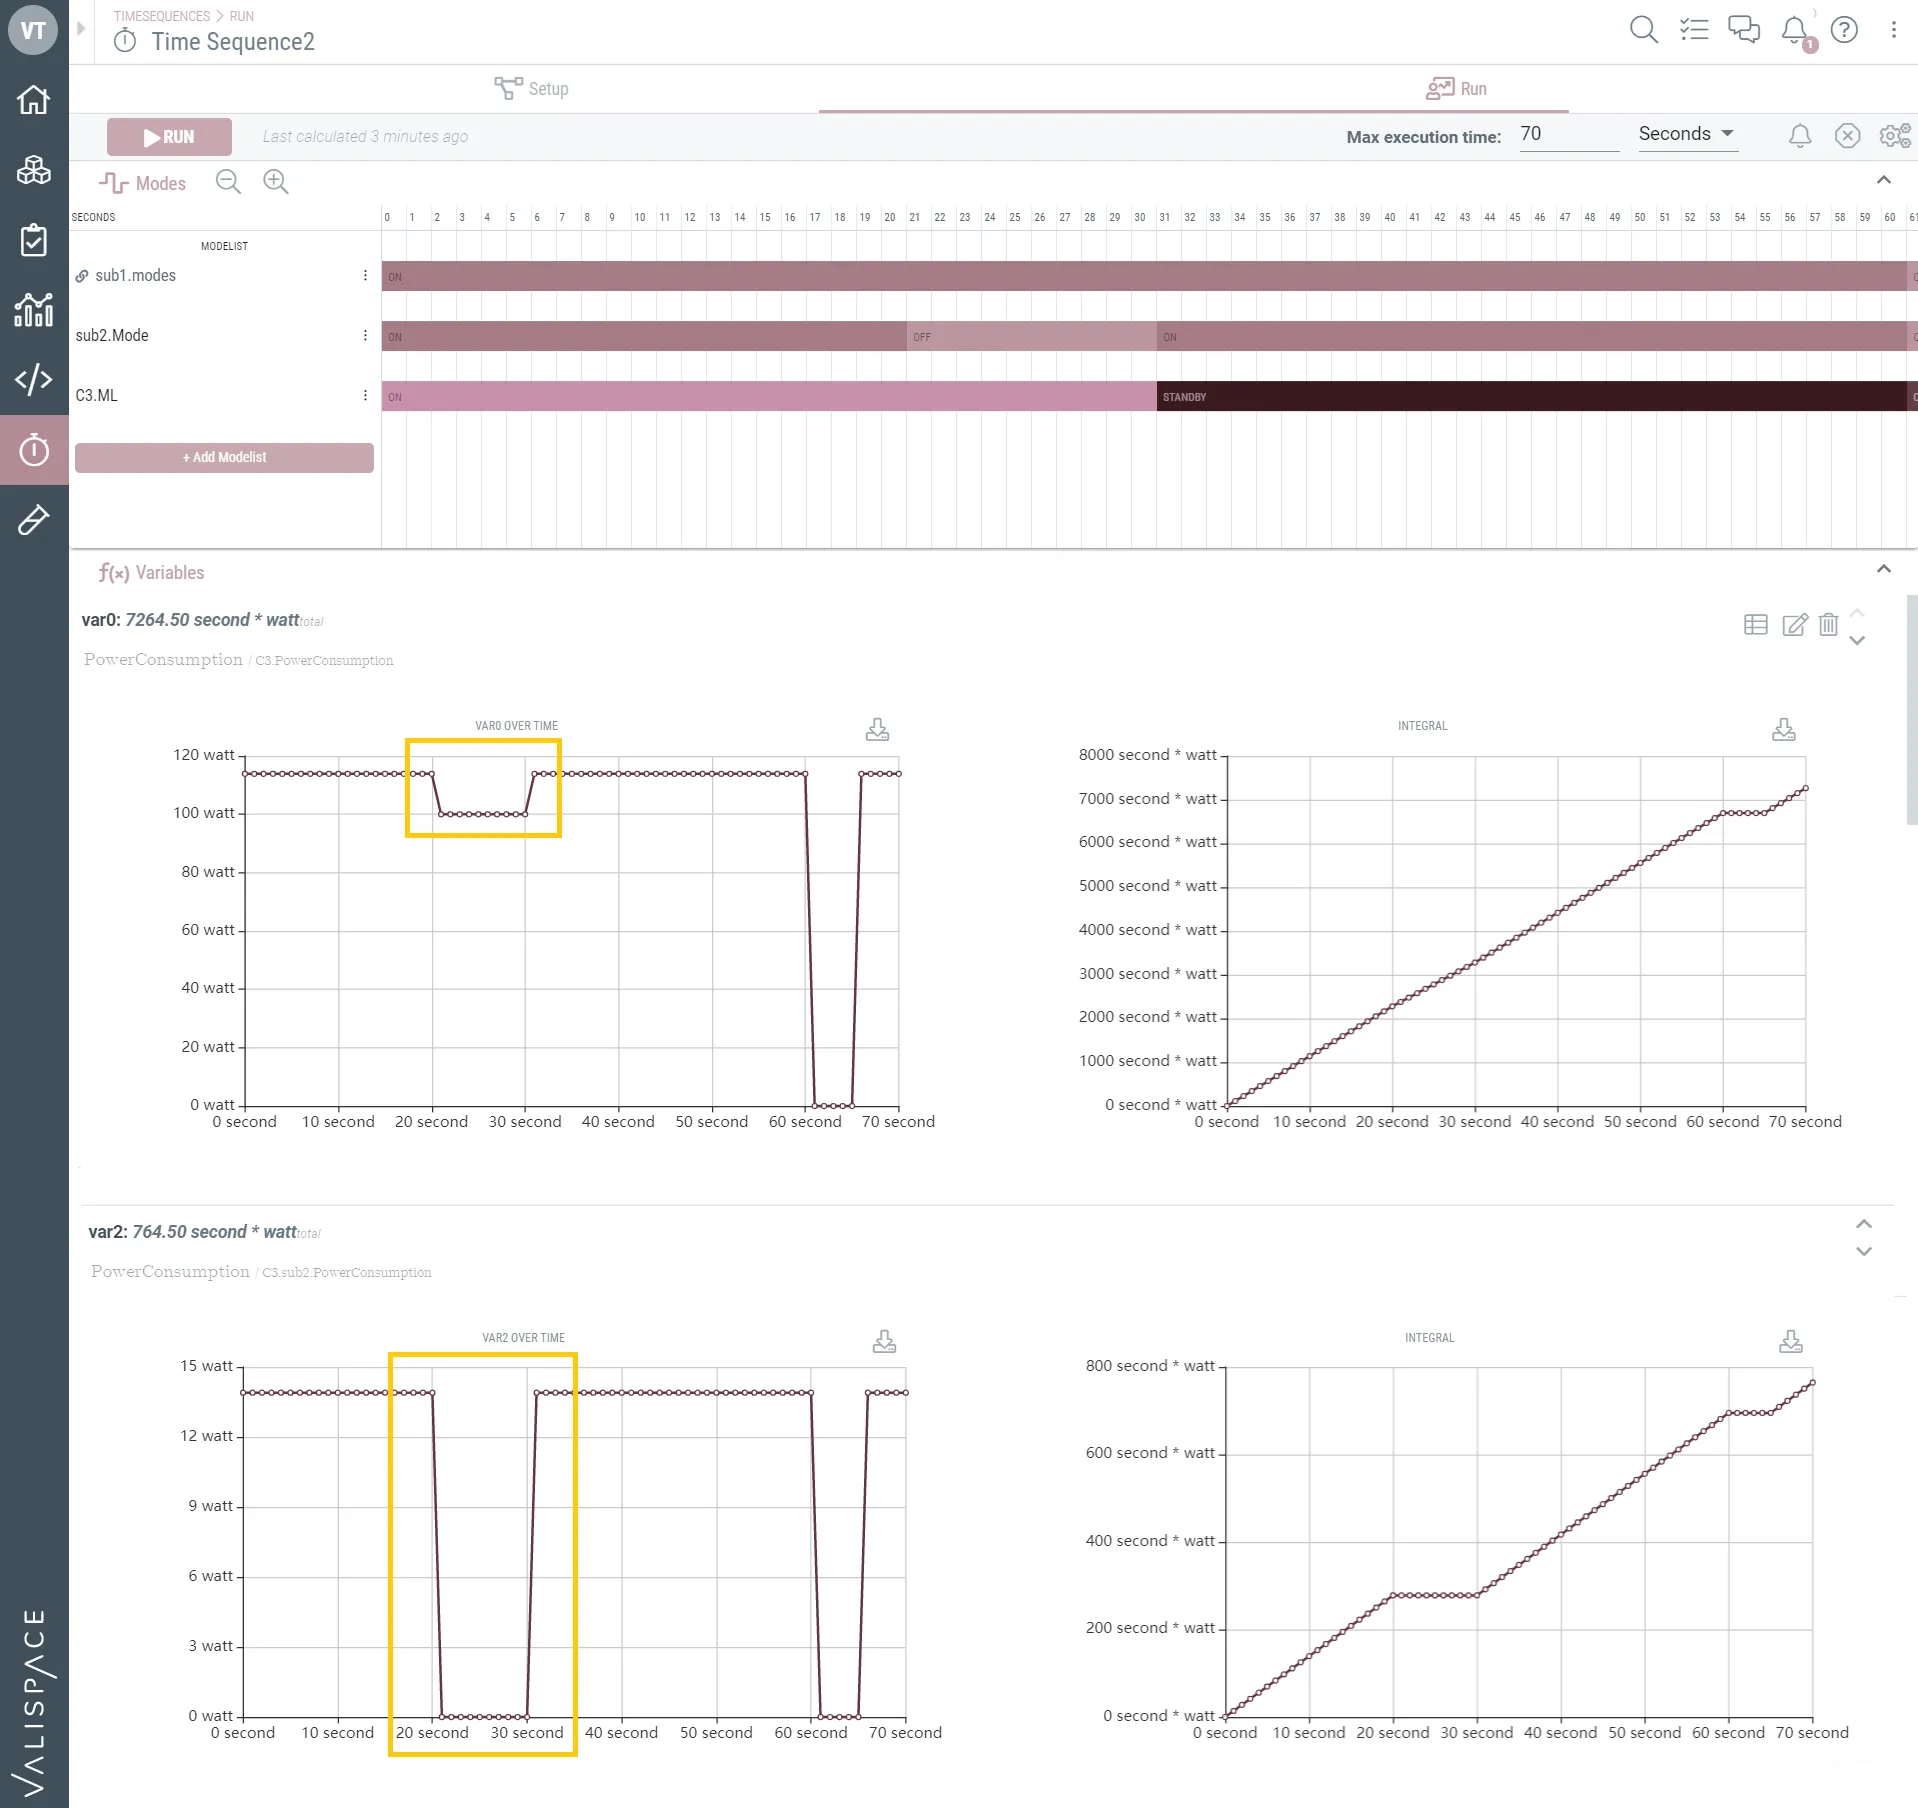
Task: Select the STANDBY segment of C3.ML
Action: point(1531,397)
